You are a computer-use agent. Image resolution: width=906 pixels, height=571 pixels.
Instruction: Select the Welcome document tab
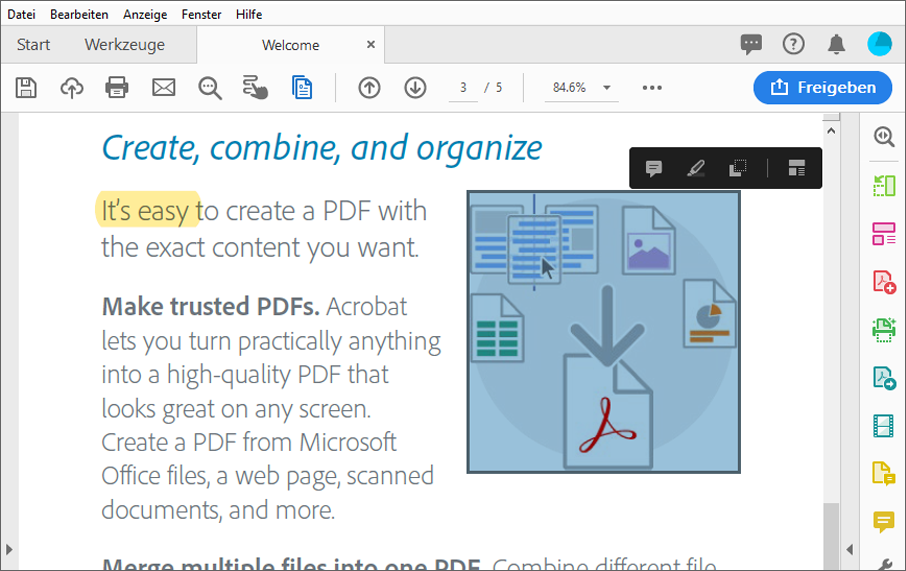[291, 45]
